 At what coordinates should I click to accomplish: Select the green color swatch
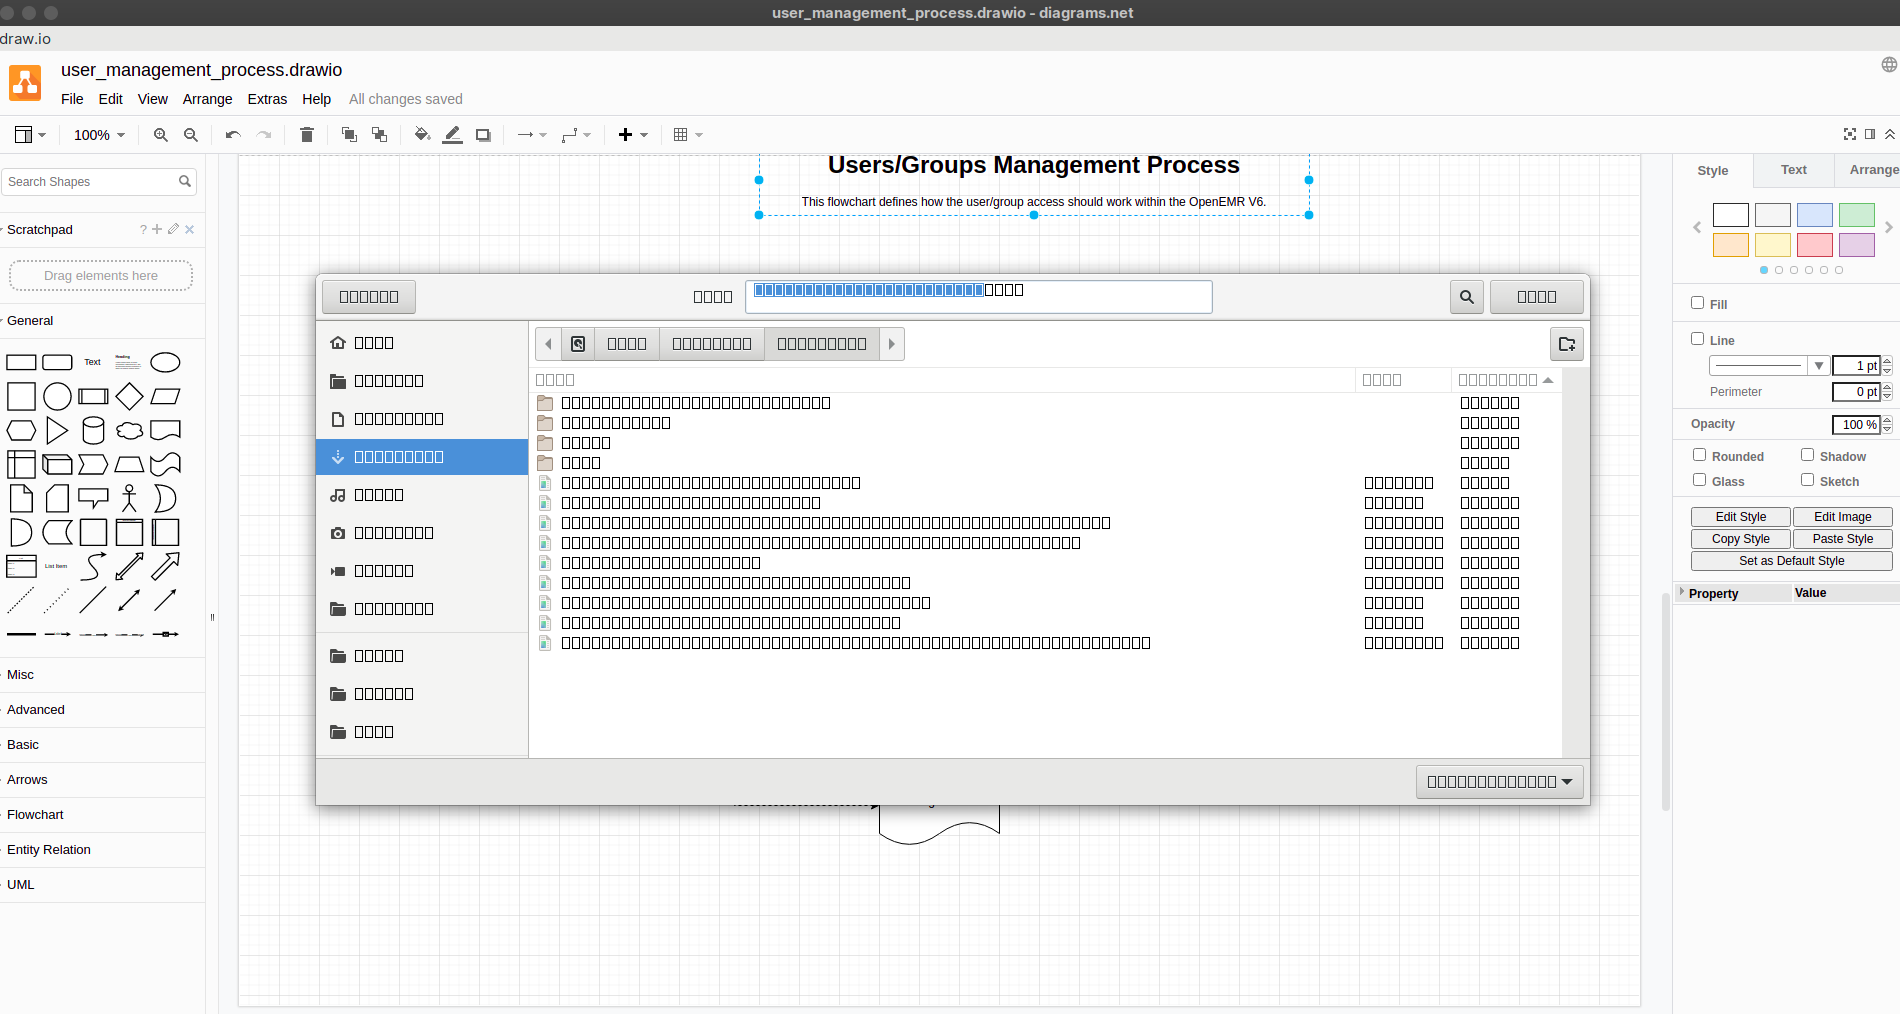[x=1856, y=215]
